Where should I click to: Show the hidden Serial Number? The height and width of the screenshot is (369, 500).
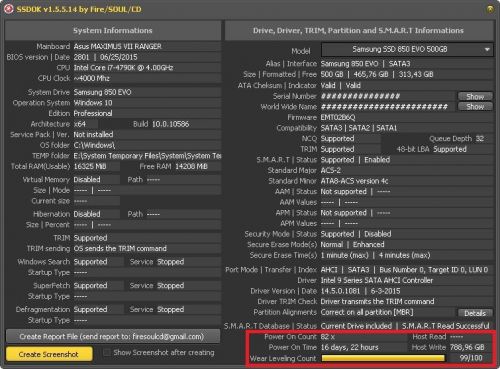tap(475, 96)
